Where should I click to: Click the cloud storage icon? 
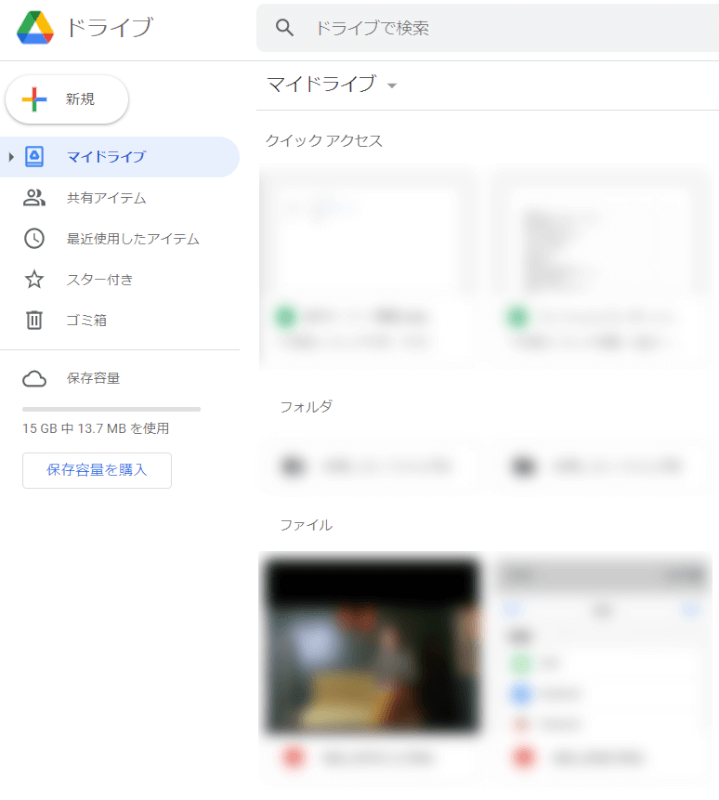pos(34,379)
